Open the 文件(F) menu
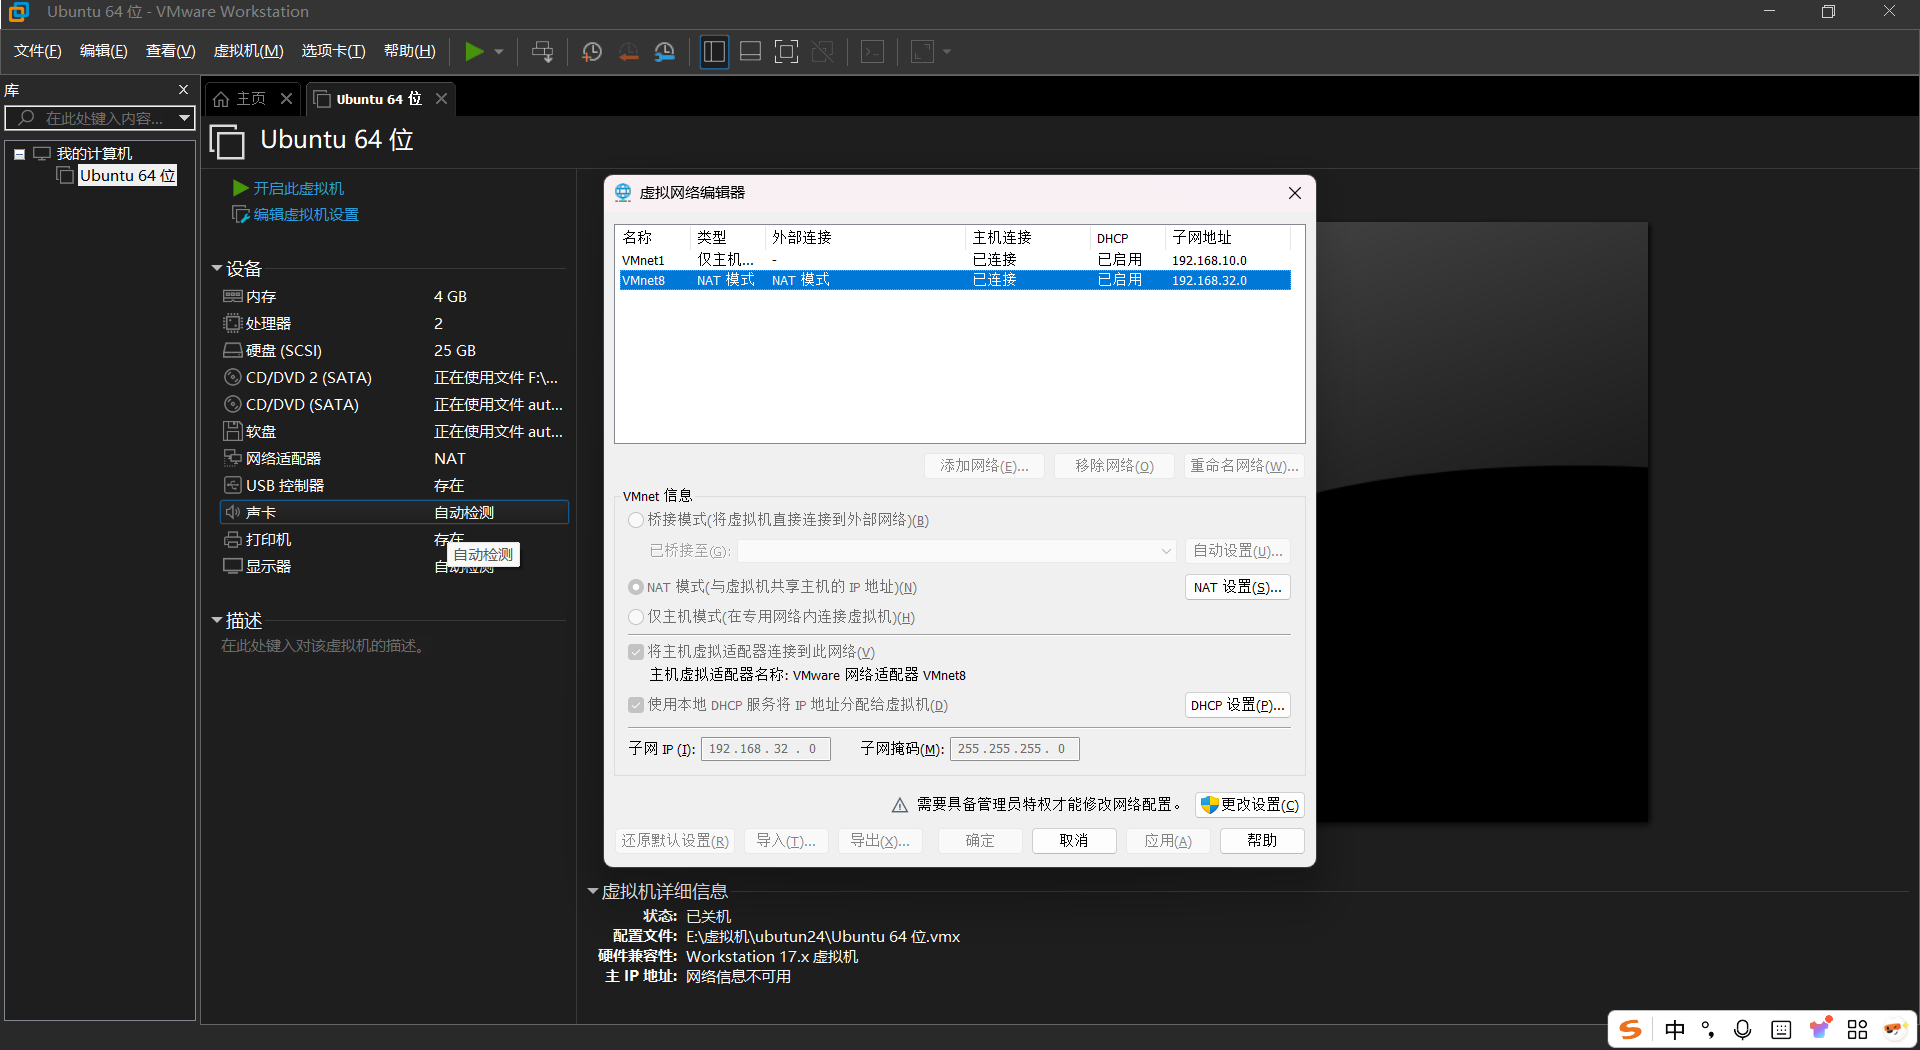The image size is (1920, 1050). pos(38,51)
